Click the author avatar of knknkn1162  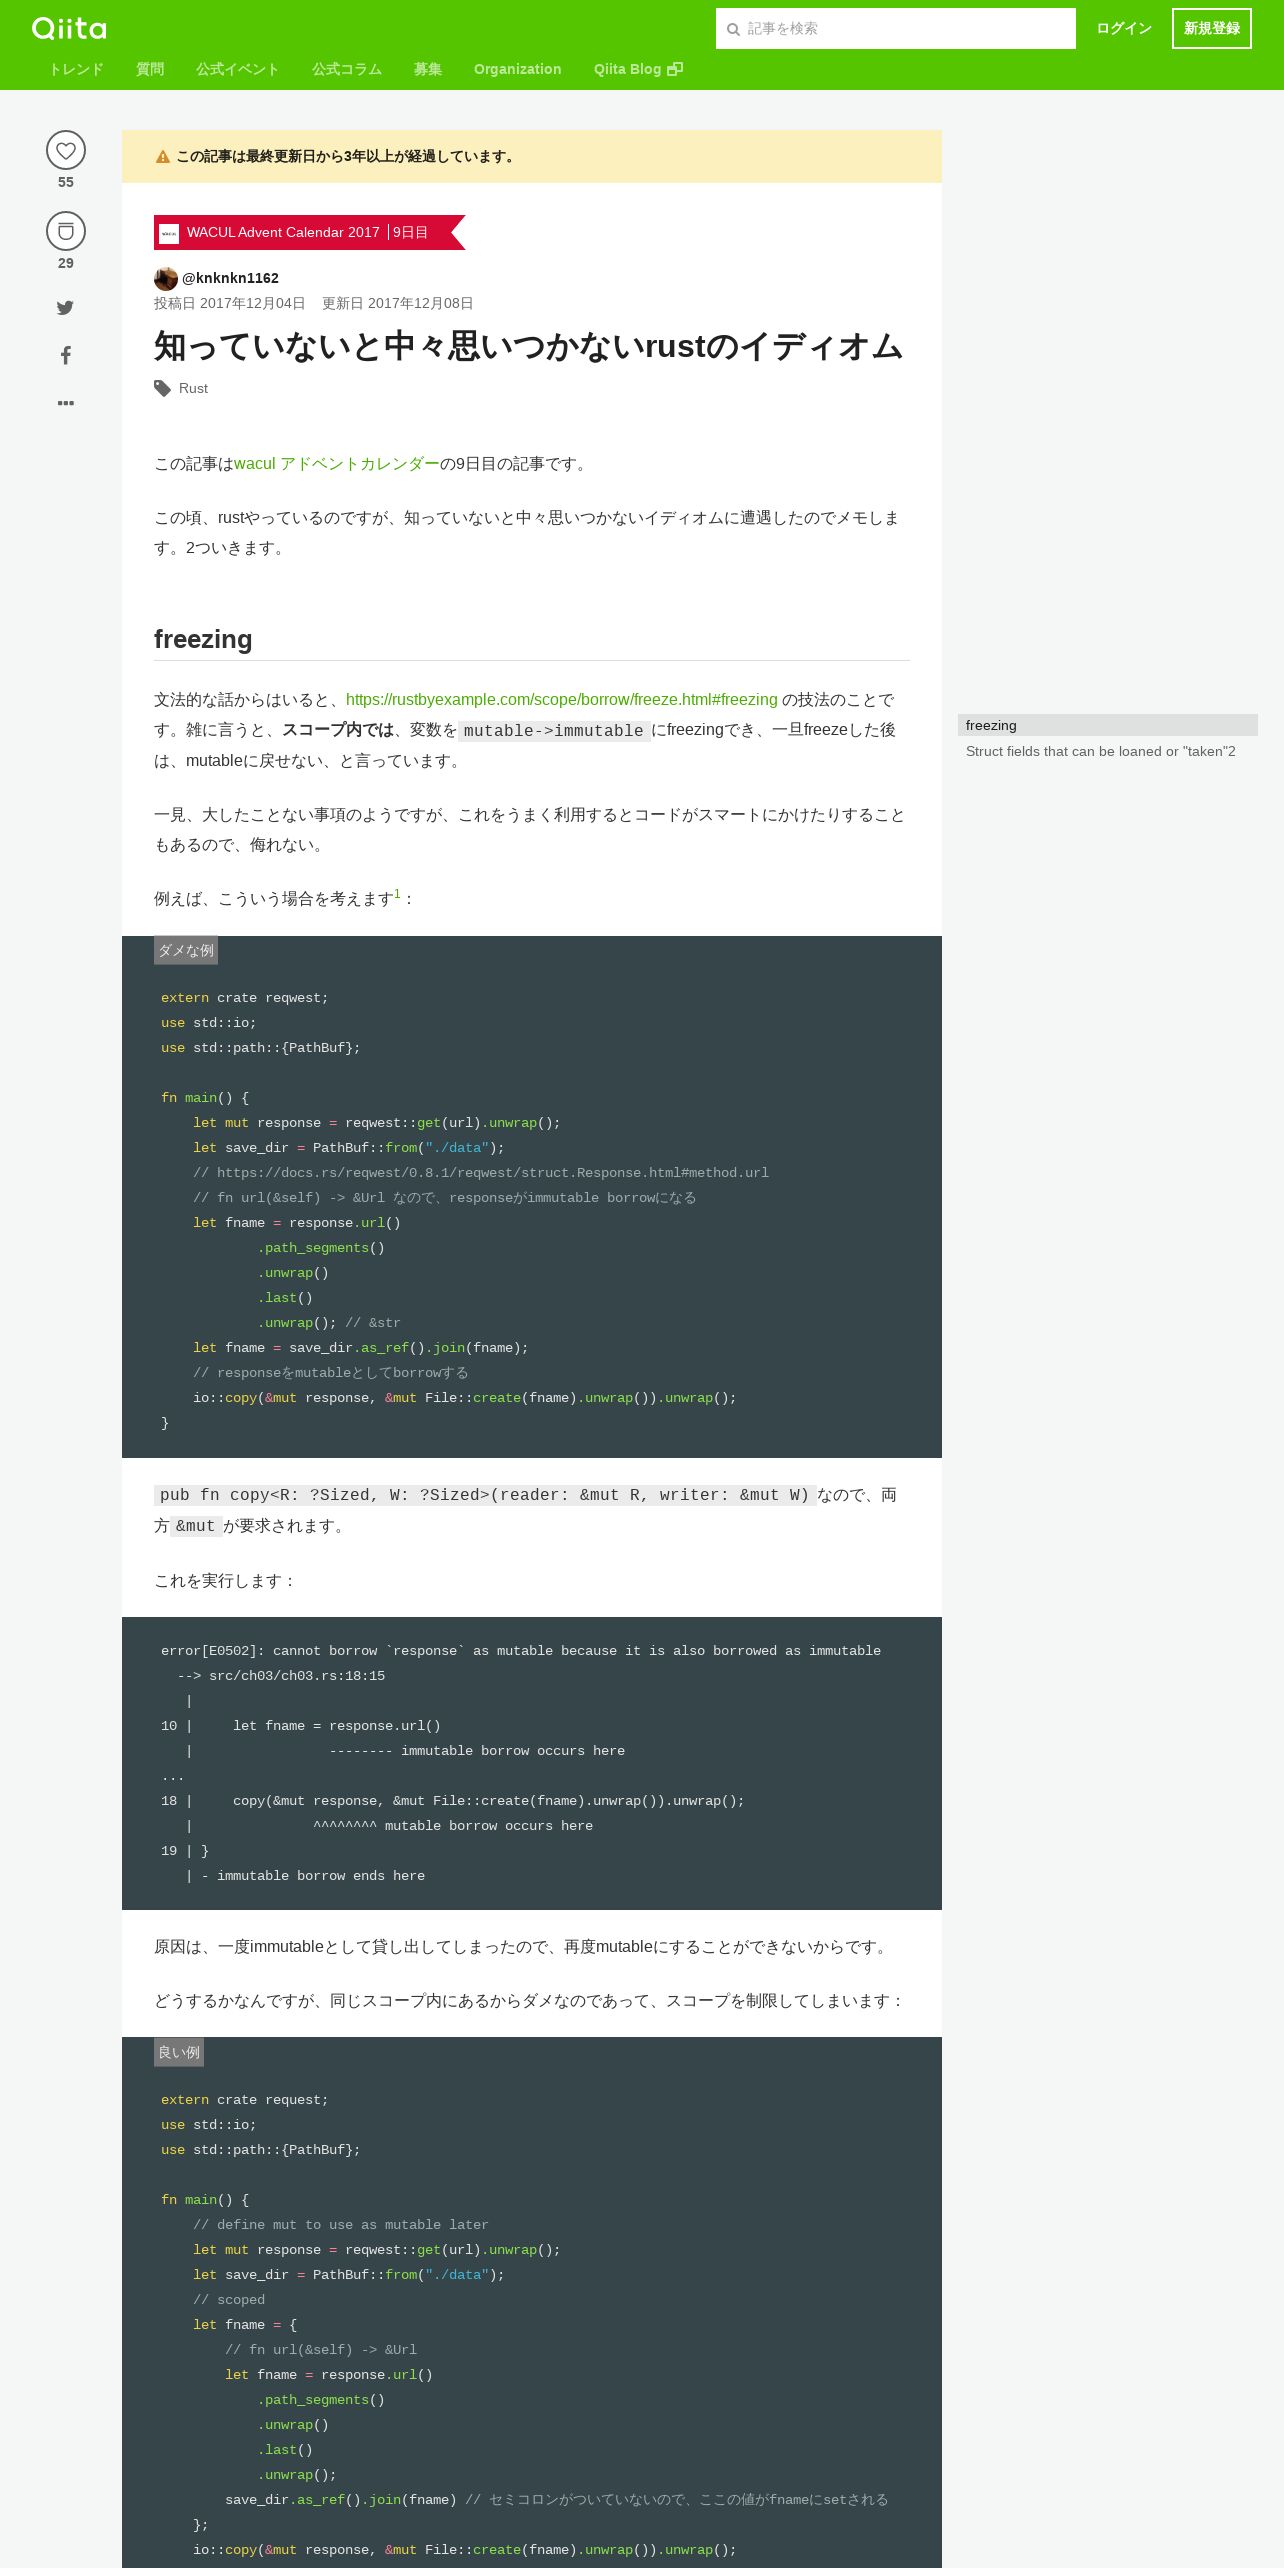[166, 278]
